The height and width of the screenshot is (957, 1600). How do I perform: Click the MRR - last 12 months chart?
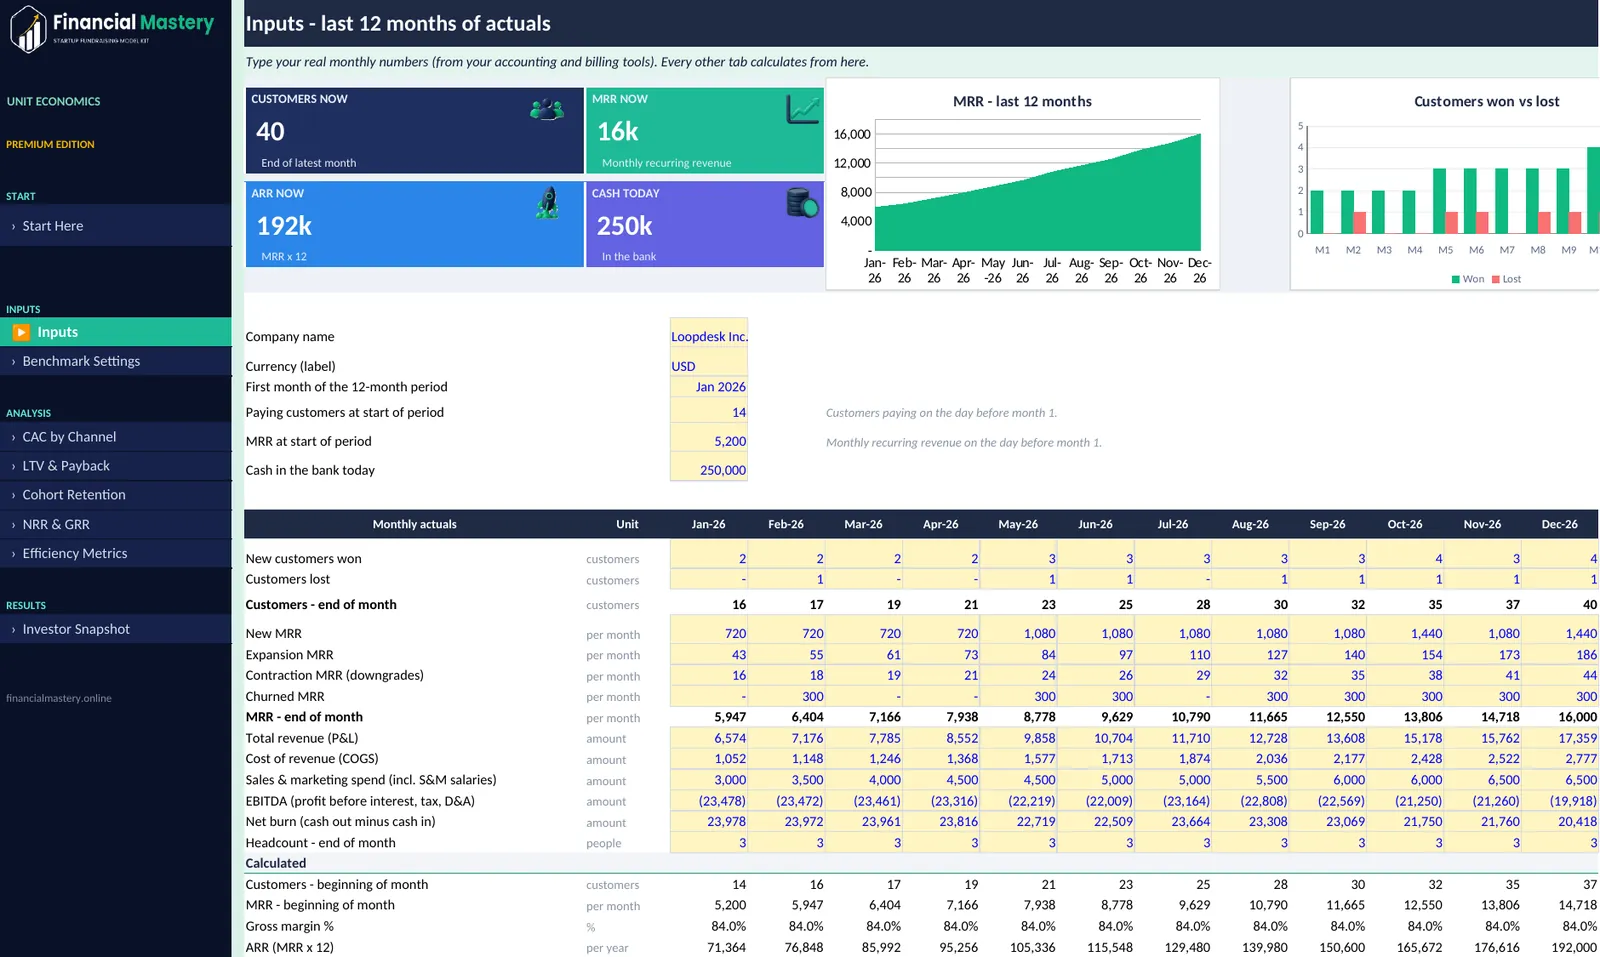pyautogui.click(x=1023, y=185)
